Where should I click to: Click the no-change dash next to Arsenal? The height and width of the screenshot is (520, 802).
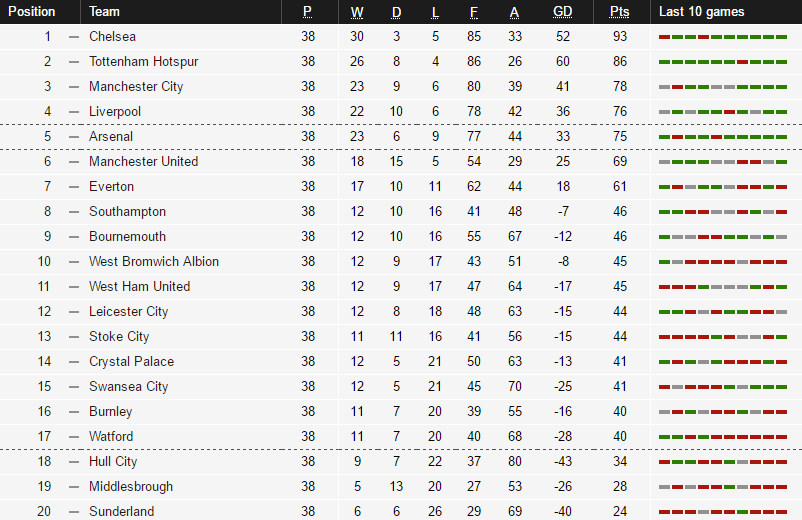[x=74, y=137]
